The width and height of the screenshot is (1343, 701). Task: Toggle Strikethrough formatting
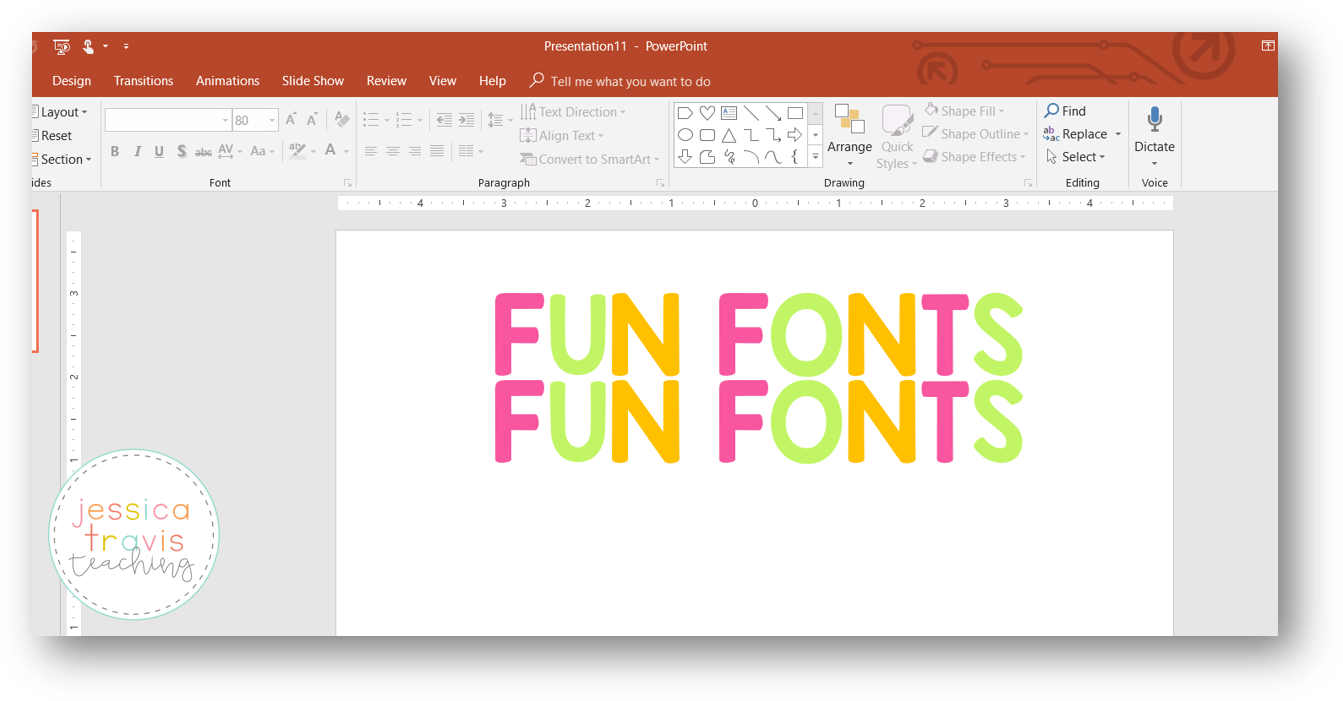click(x=203, y=151)
